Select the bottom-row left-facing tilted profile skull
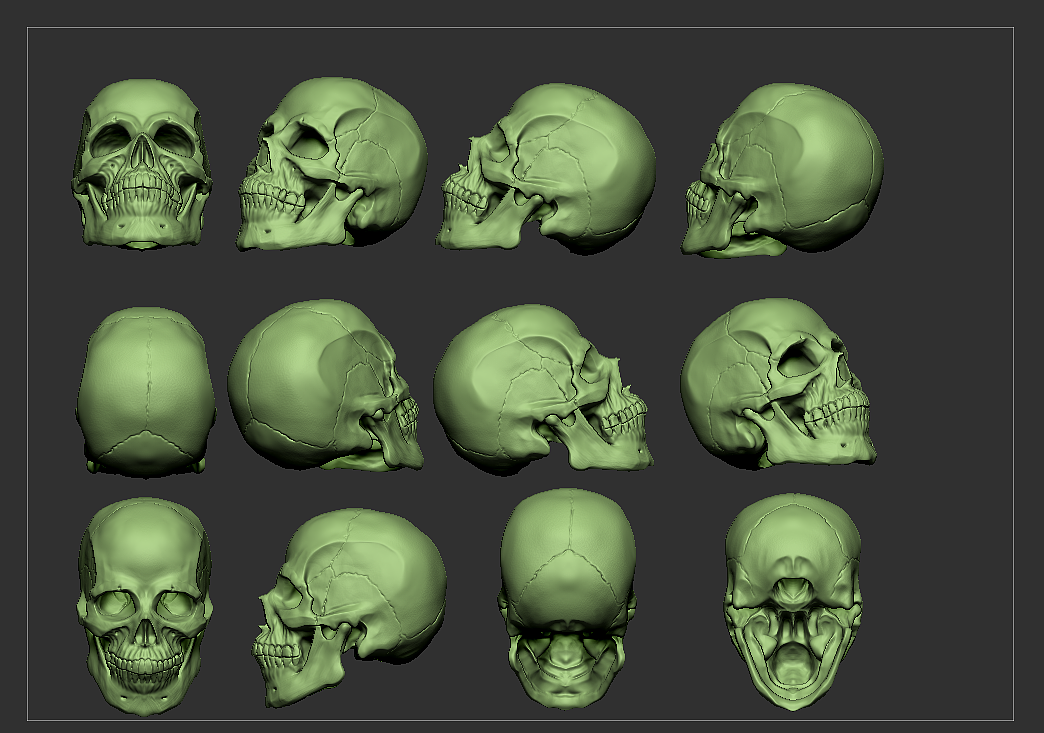 coord(349,608)
